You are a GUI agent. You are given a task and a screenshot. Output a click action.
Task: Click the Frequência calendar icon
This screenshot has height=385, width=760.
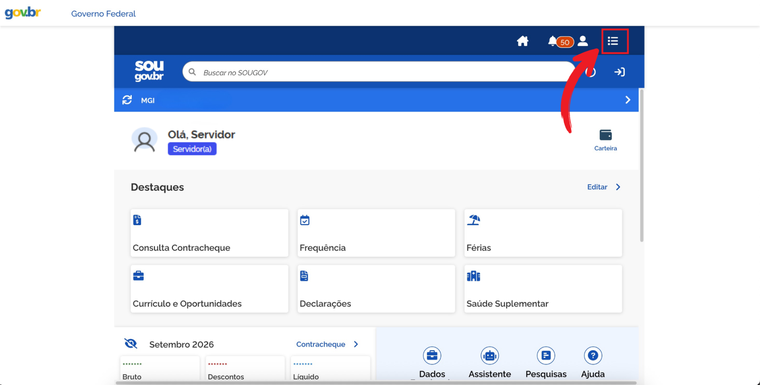coord(304,220)
